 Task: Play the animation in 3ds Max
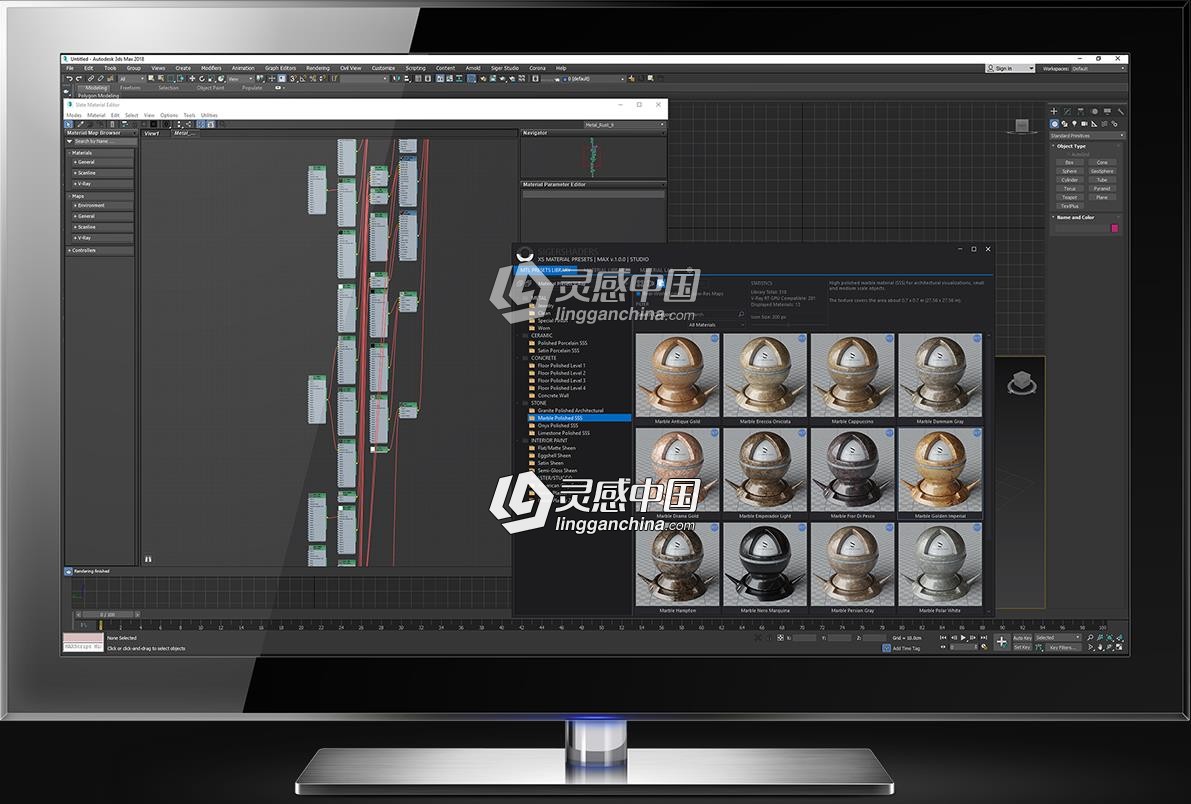tap(963, 638)
